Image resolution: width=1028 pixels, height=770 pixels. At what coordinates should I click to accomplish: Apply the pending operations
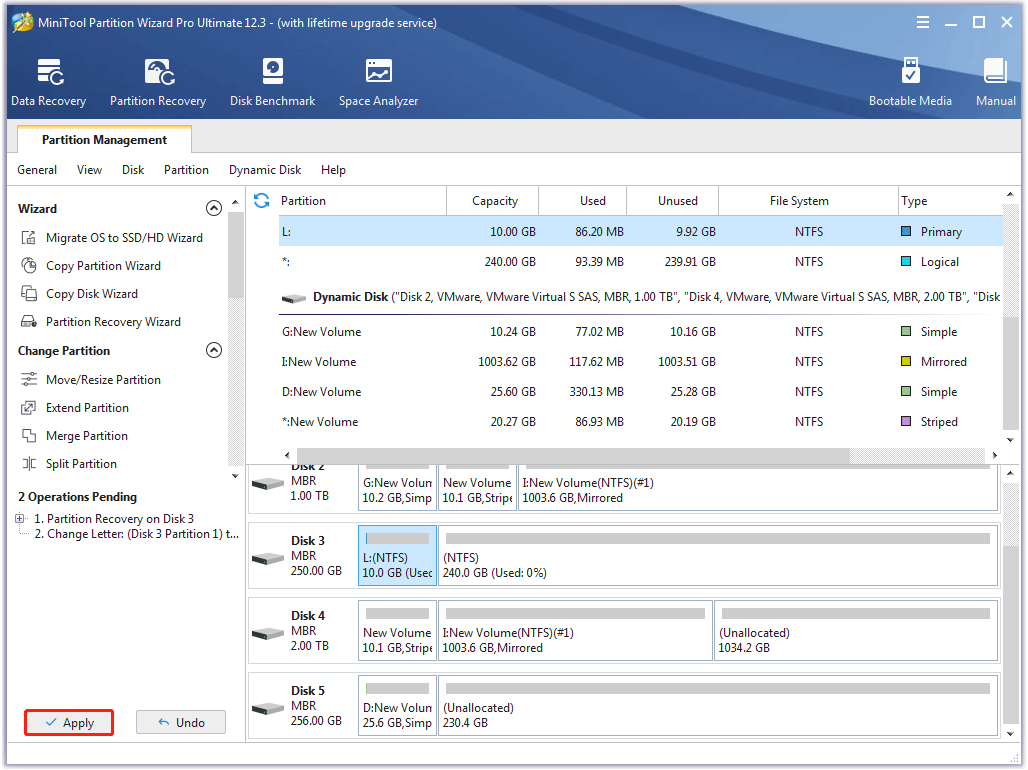click(x=68, y=722)
